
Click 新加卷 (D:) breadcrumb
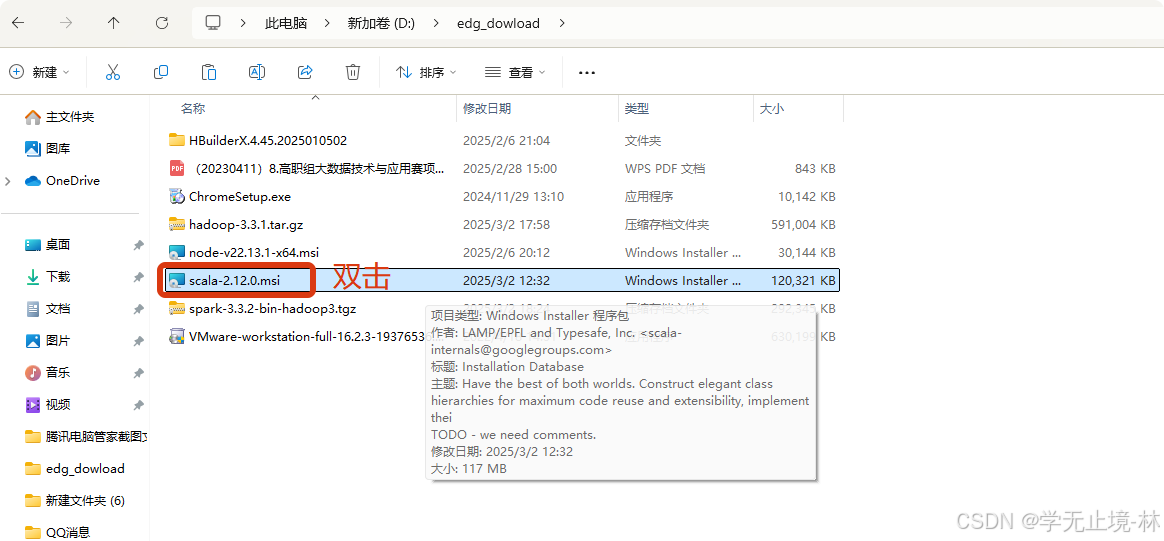(381, 23)
